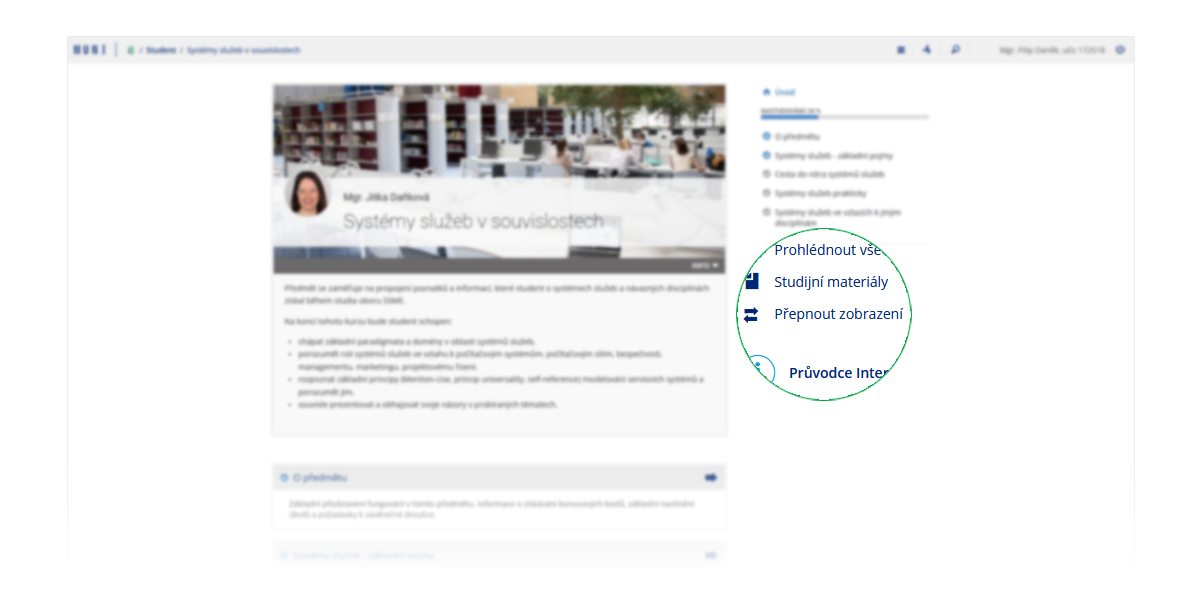
Task: Click the Student breadcrumb link
Action: tap(161, 50)
